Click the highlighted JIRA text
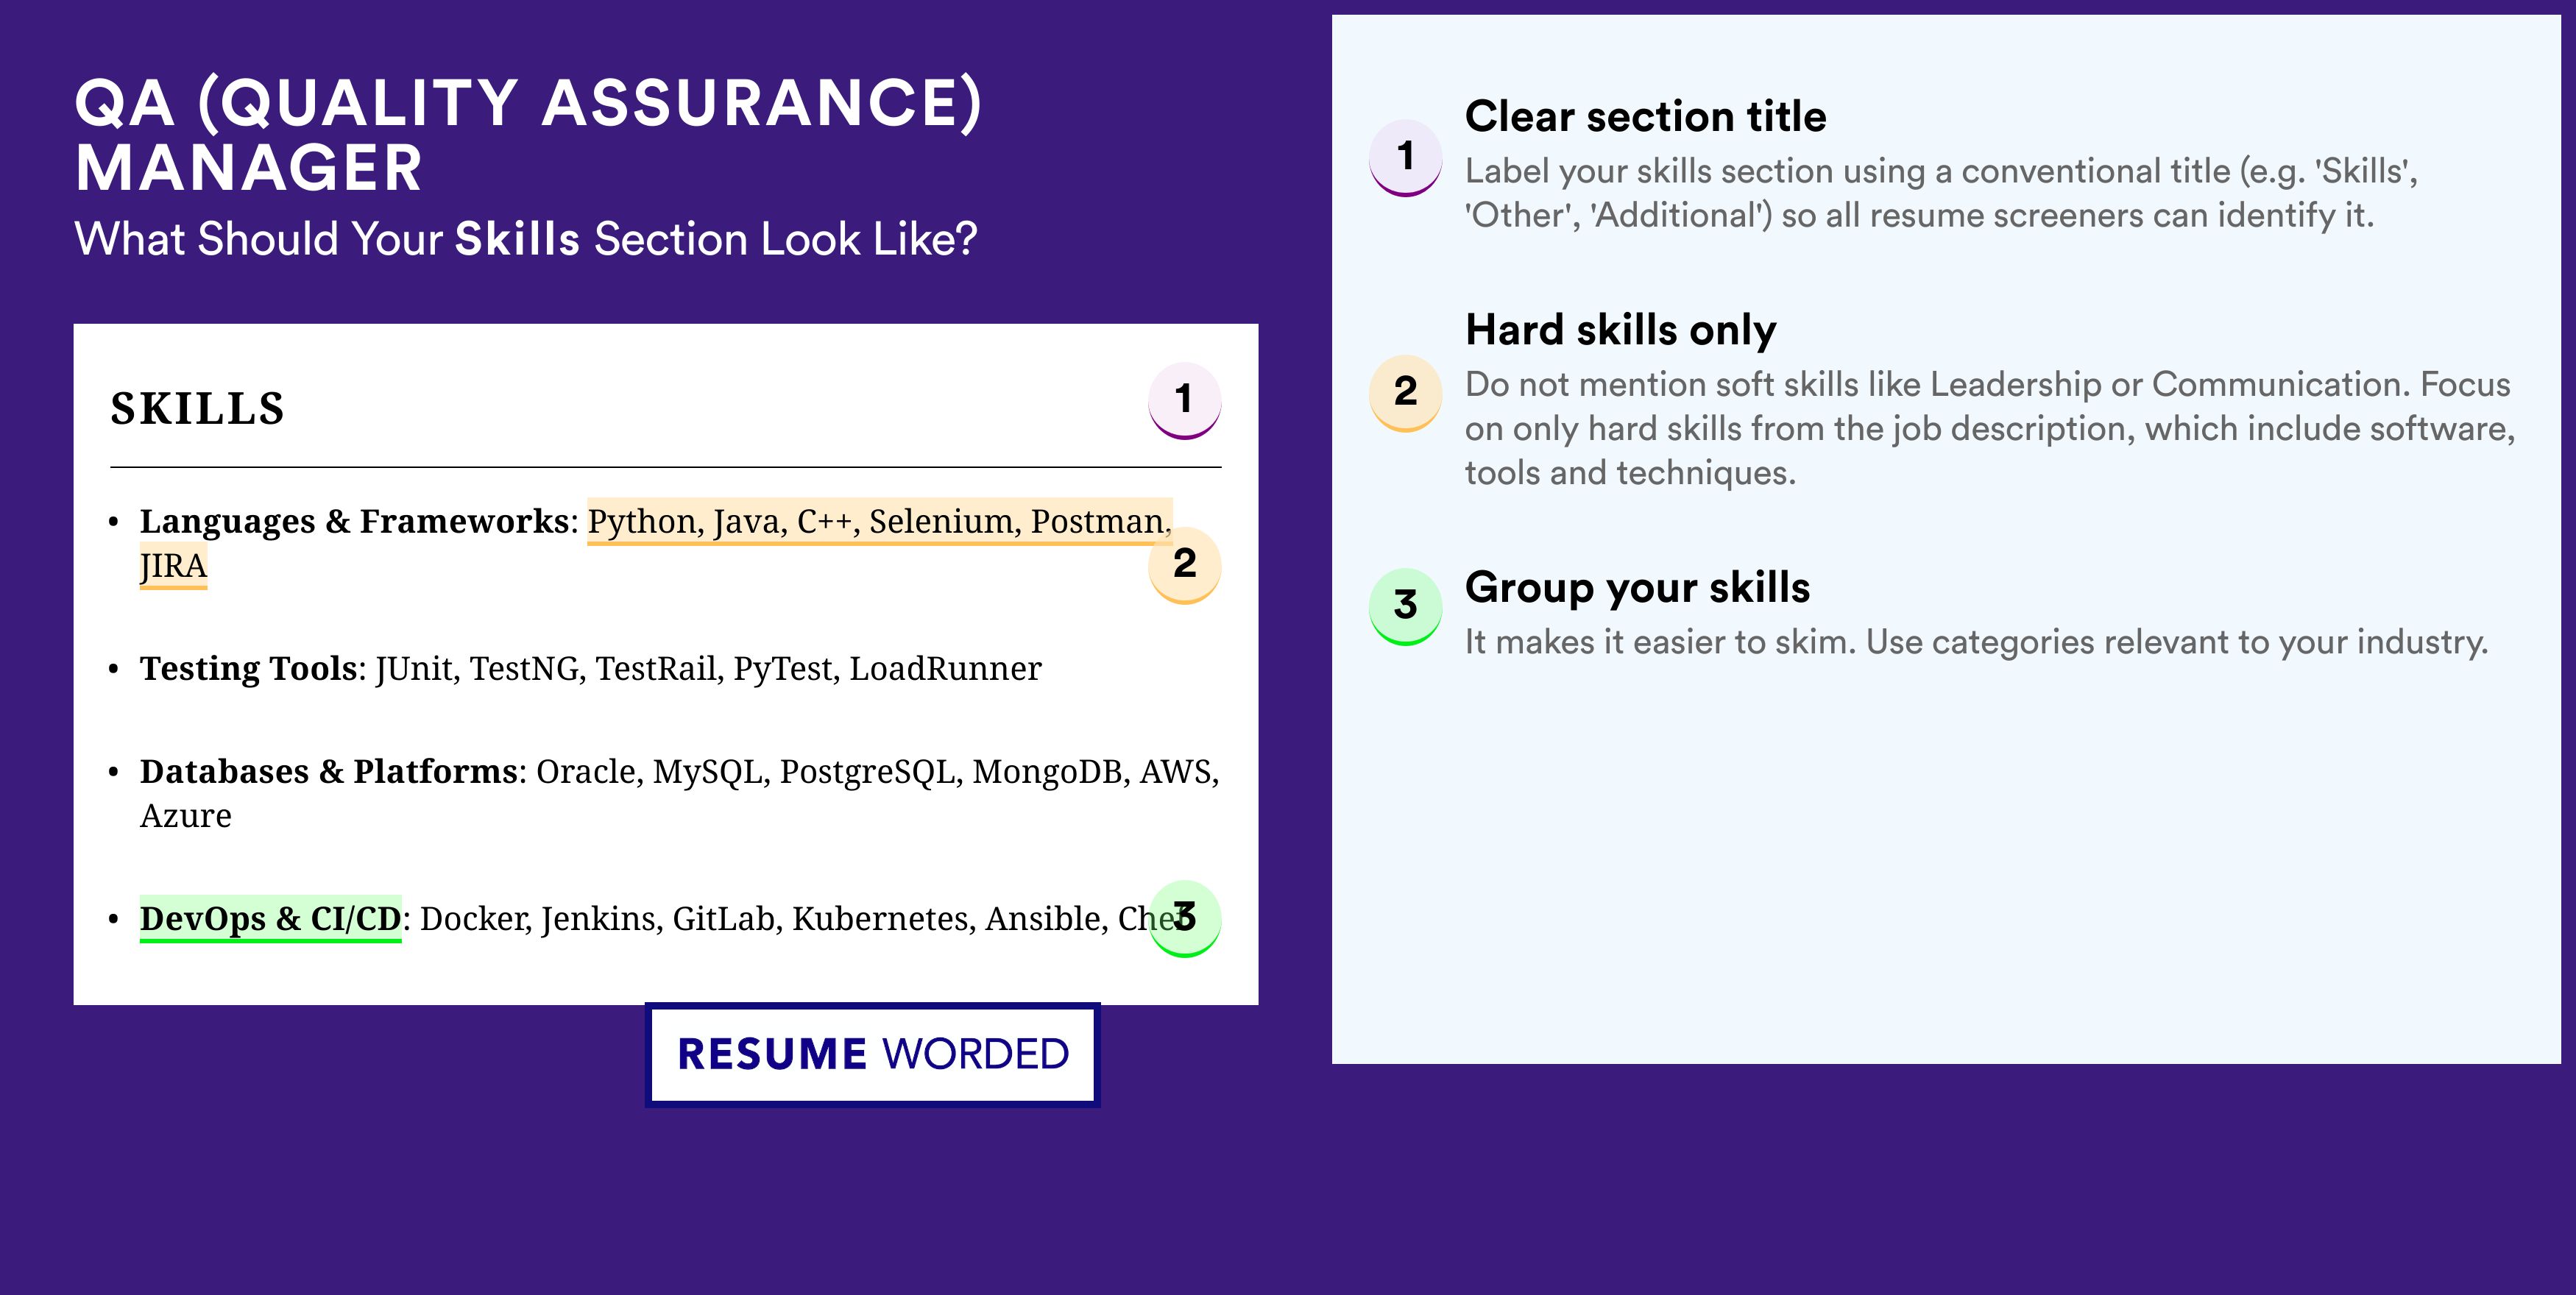 pos(173,566)
